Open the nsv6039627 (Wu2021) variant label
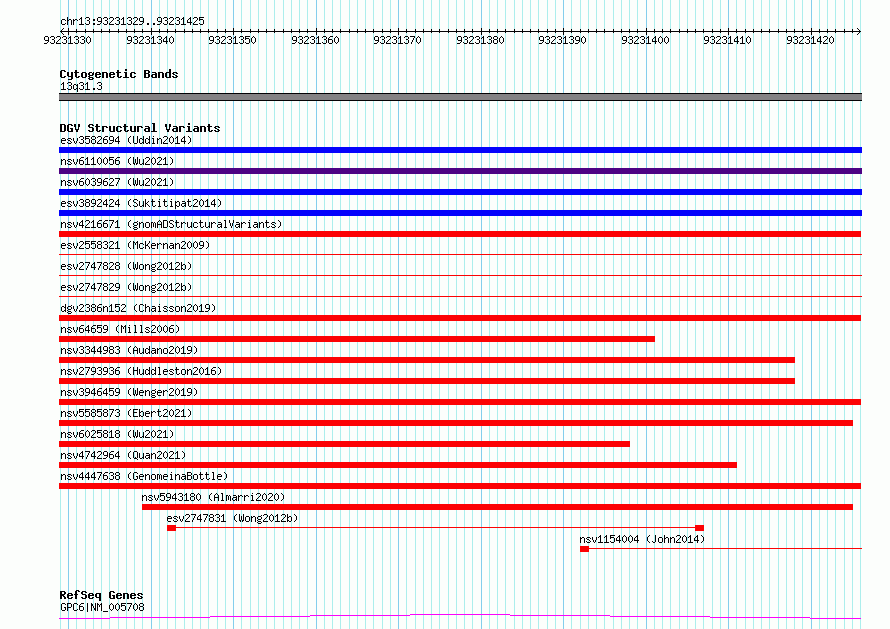 [117, 182]
